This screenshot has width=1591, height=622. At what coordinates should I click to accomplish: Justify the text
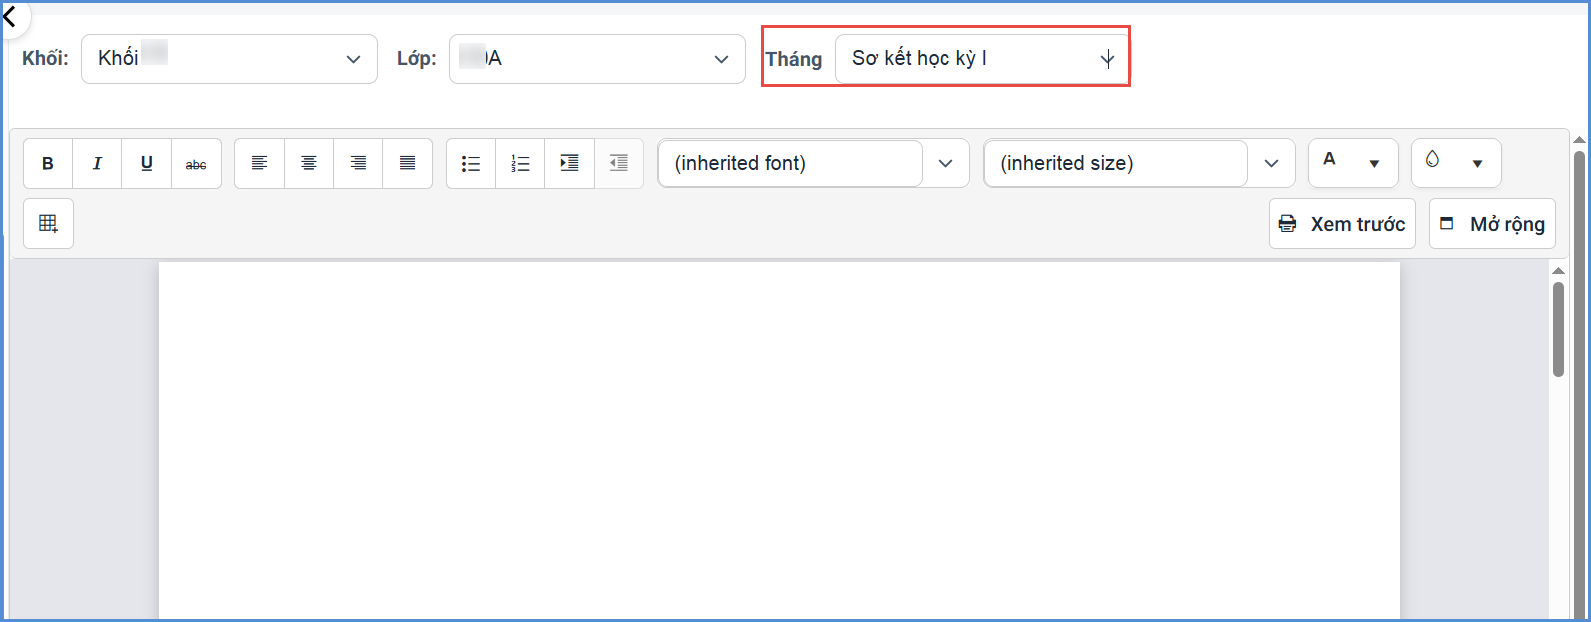tap(407, 164)
